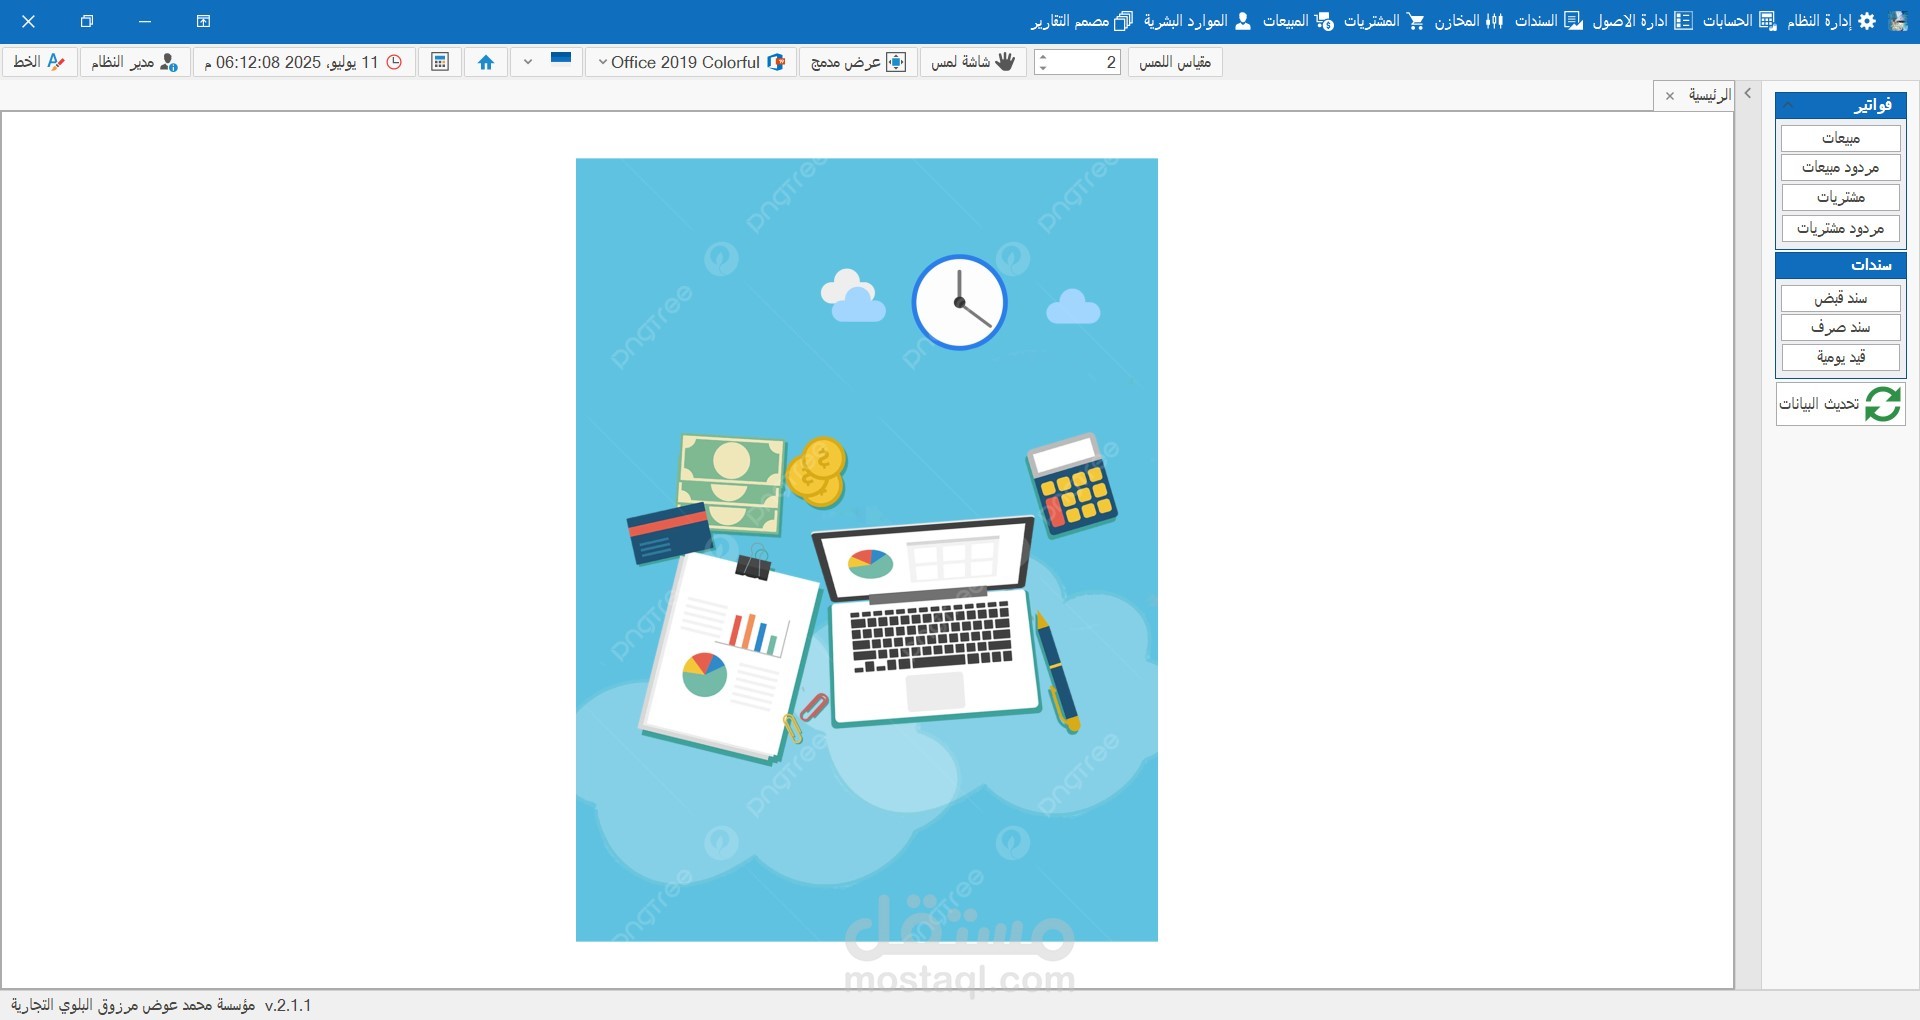Open the مصمم التقارير report designer menu
This screenshot has width=1920, height=1020.
[x=1082, y=21]
